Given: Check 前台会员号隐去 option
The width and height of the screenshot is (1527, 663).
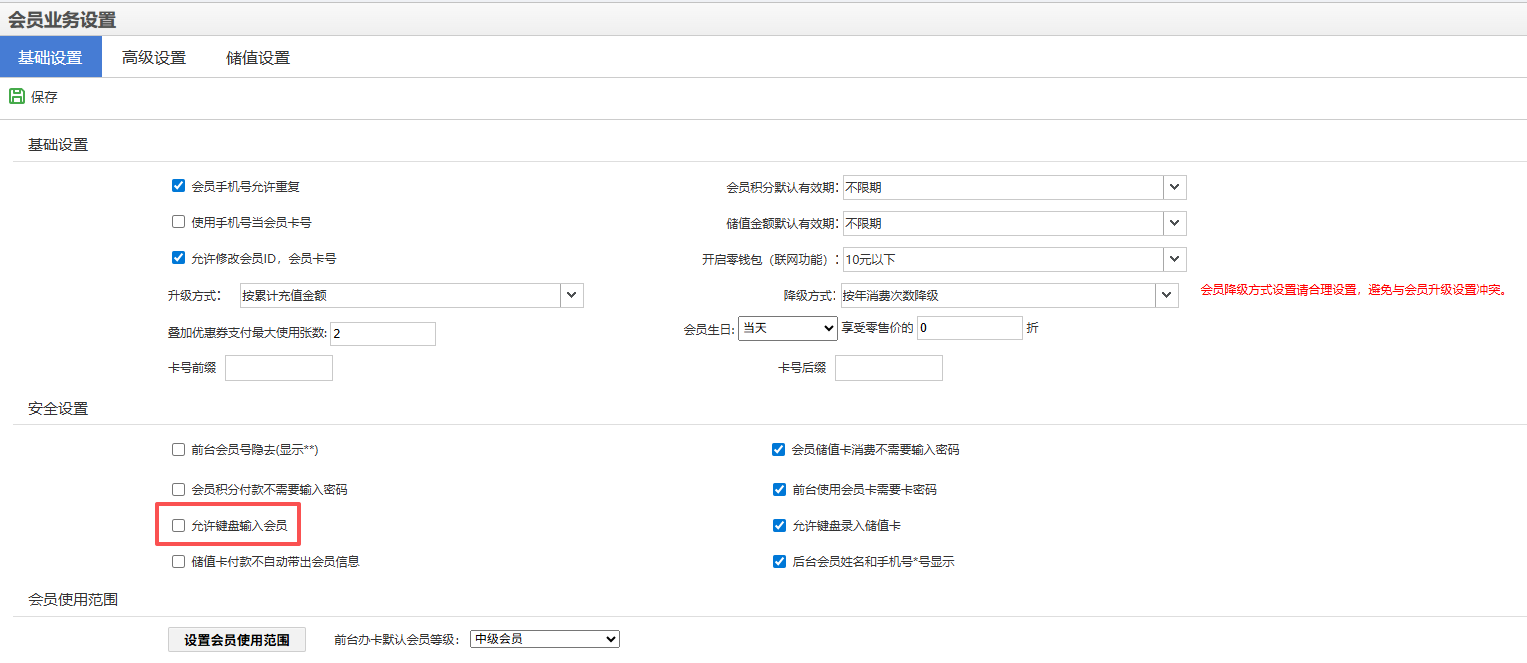Looking at the screenshot, I should coord(179,450).
